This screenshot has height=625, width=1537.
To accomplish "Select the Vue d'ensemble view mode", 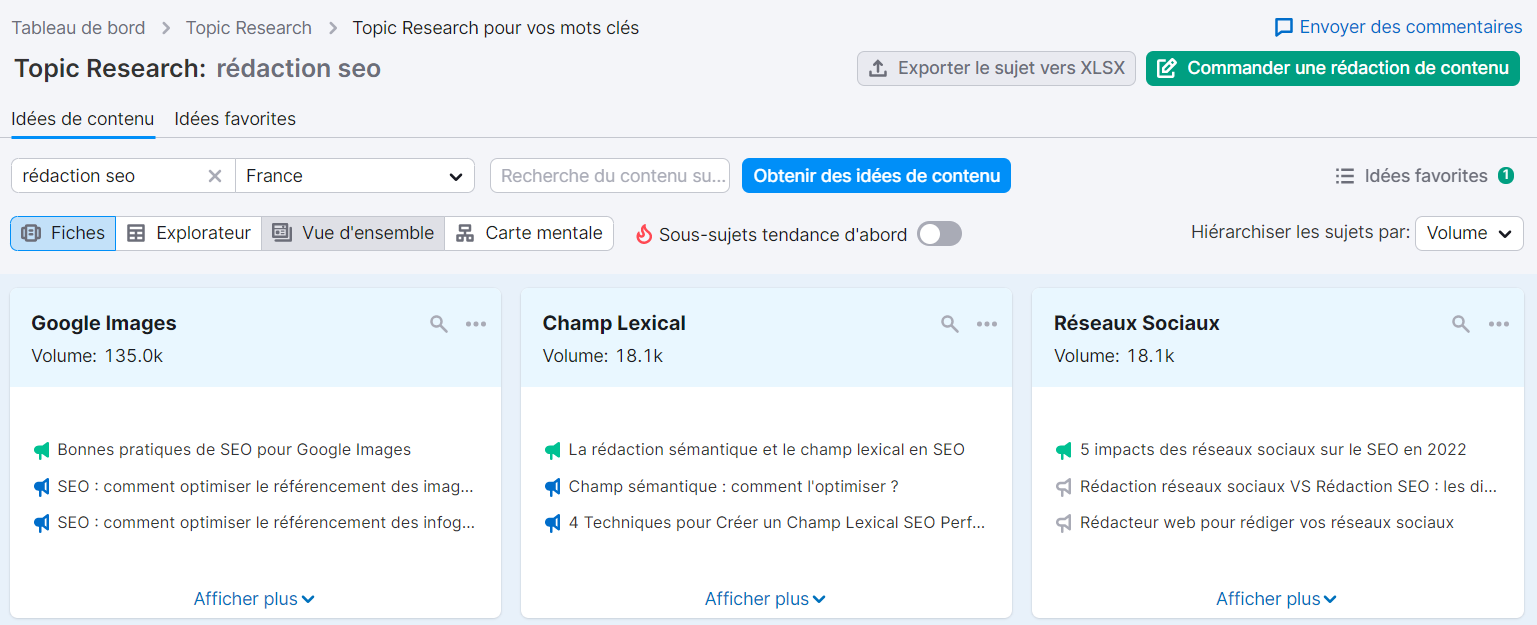I will coord(353,232).
